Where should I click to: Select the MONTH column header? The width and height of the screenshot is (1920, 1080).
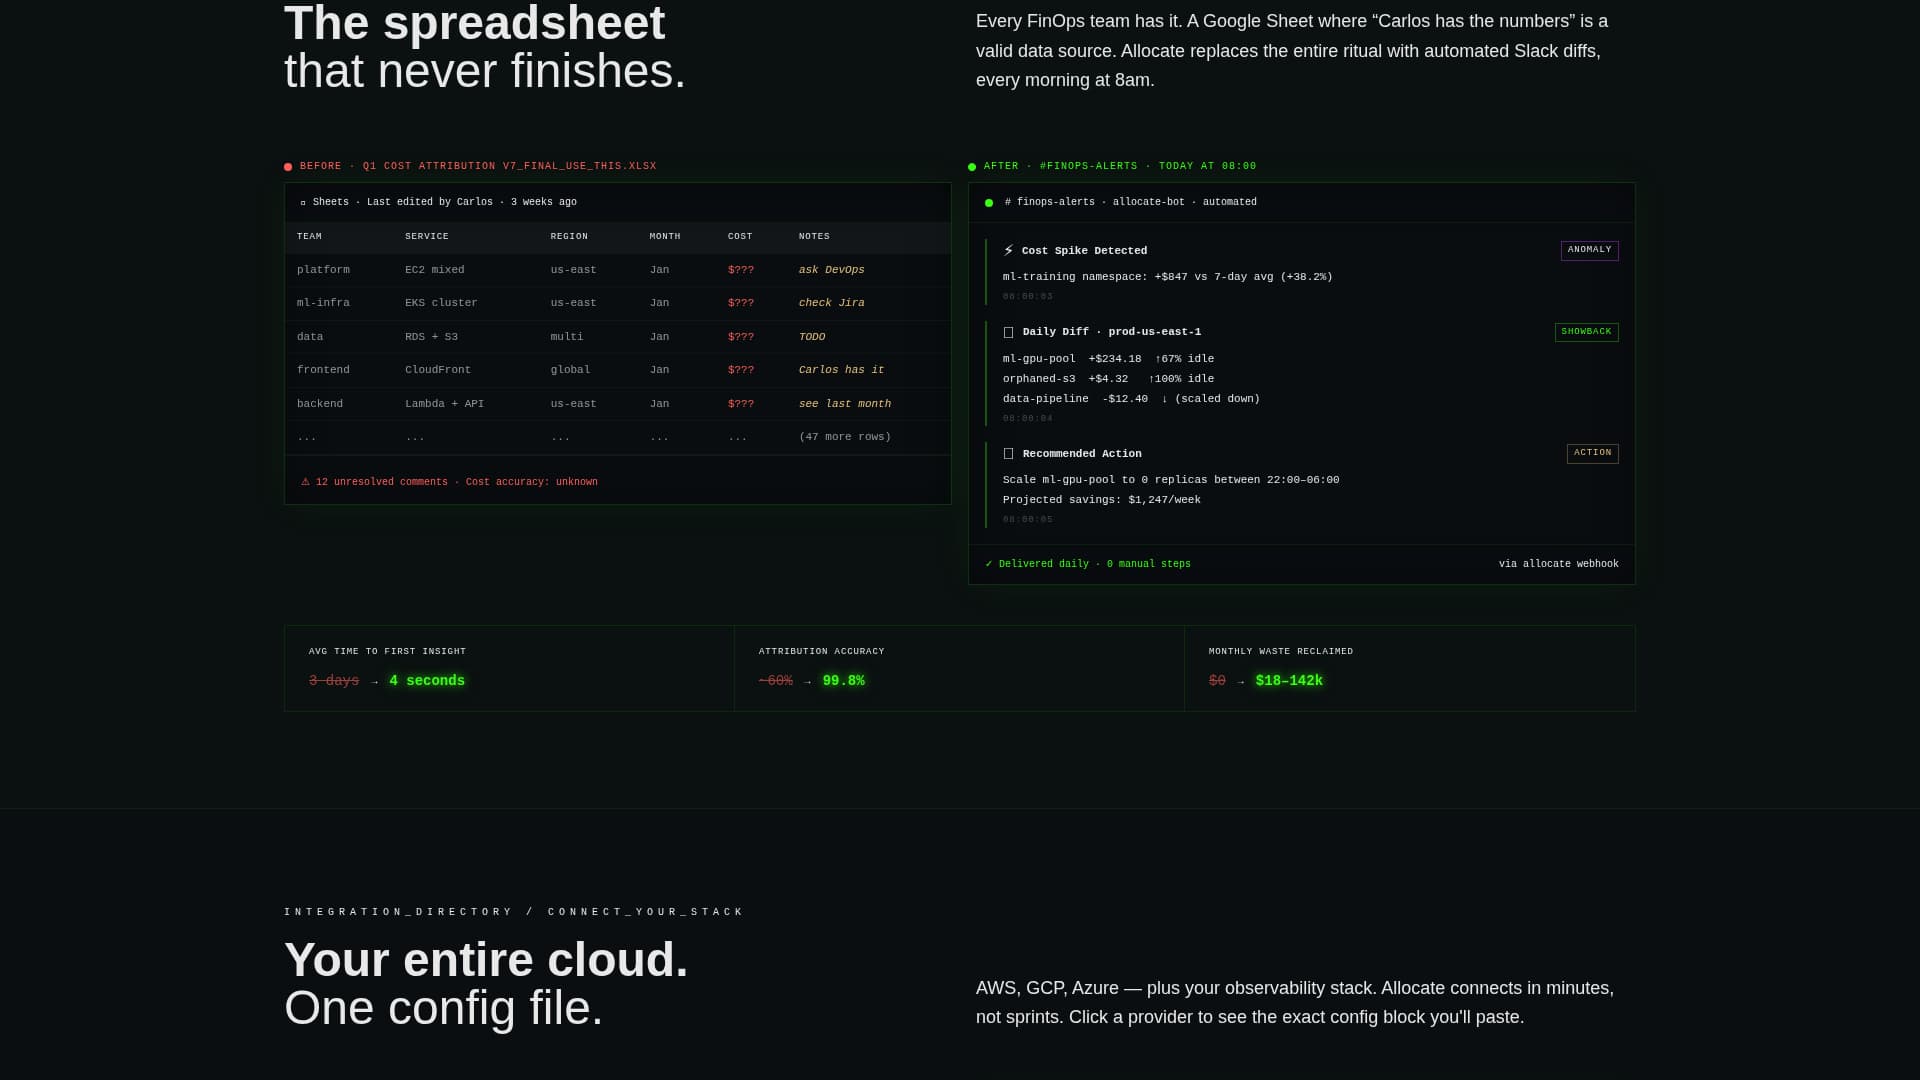point(665,237)
